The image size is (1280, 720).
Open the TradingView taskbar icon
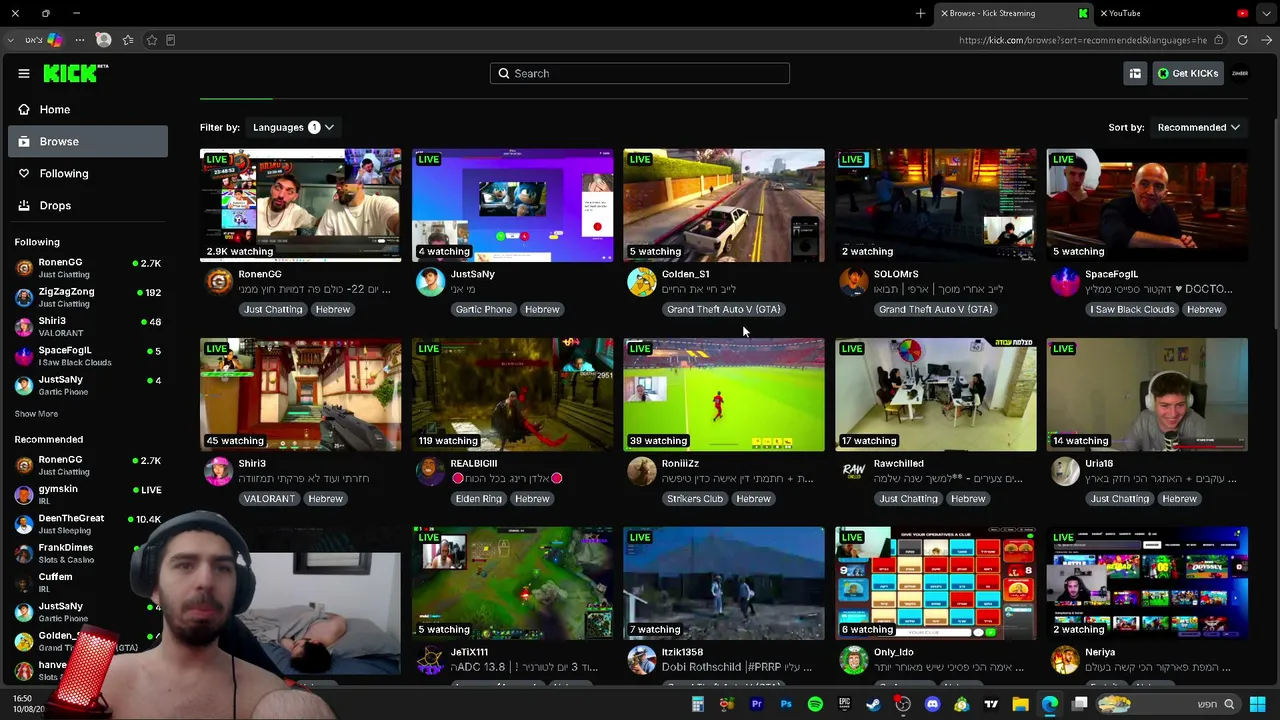tap(991, 704)
